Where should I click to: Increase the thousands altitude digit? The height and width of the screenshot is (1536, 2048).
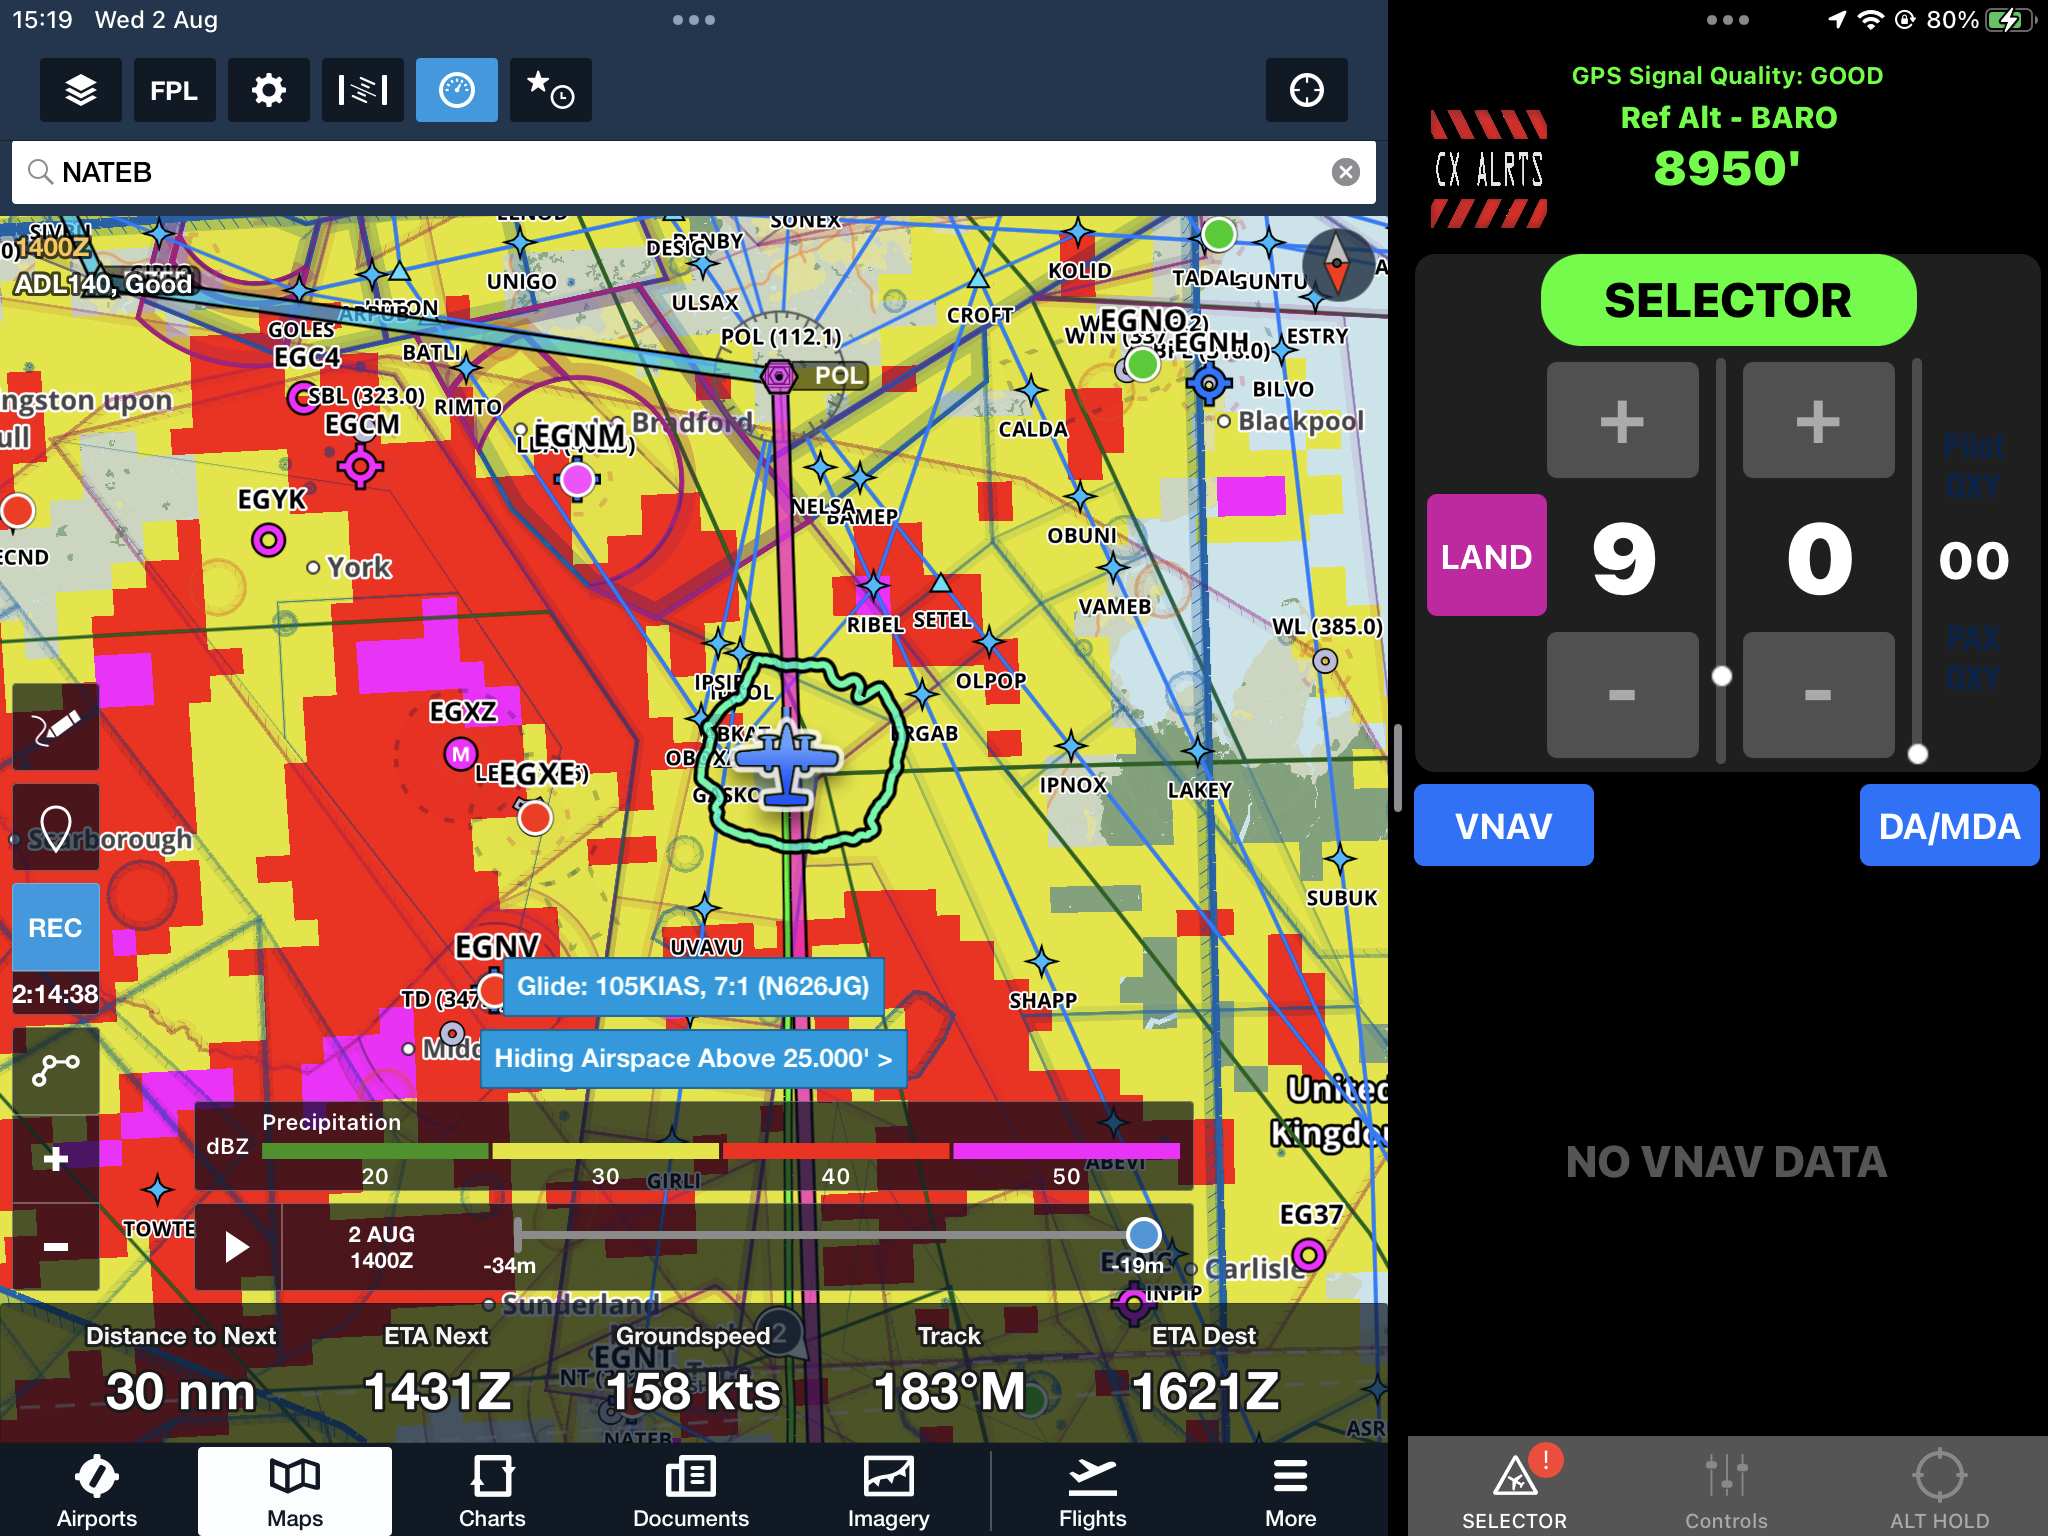click(1622, 420)
